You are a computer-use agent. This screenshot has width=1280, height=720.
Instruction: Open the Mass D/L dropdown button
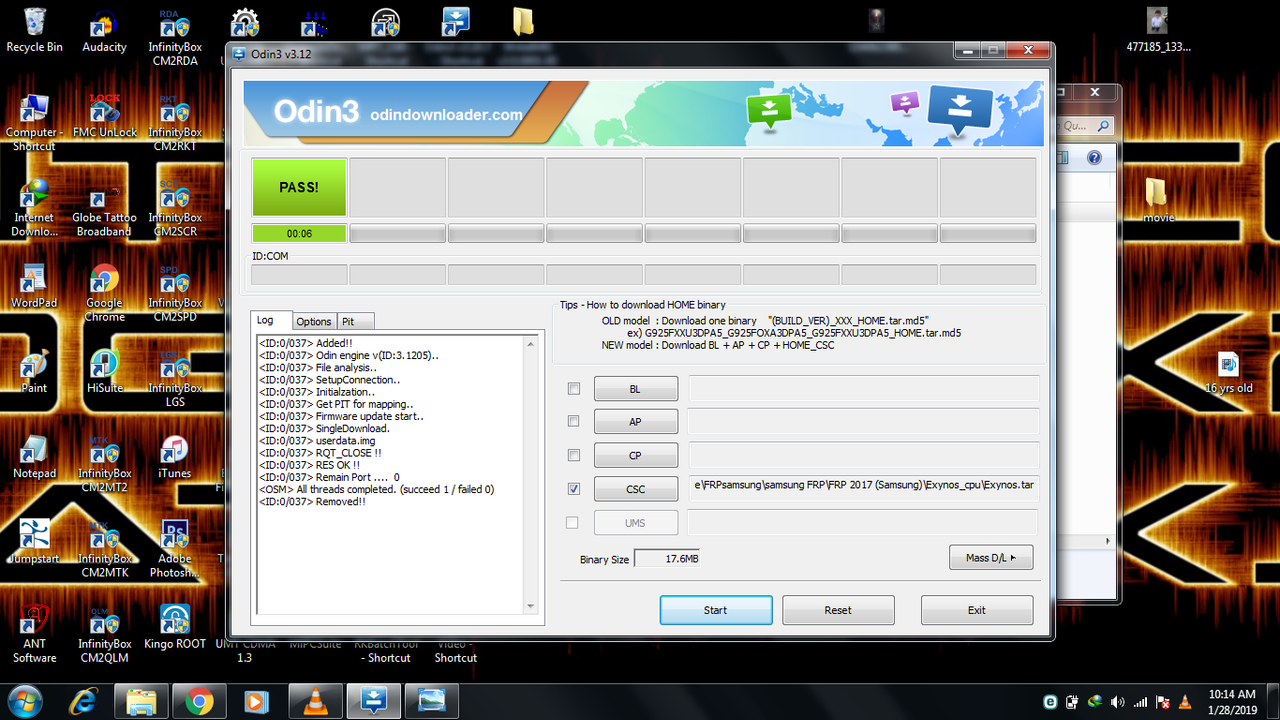[991, 558]
